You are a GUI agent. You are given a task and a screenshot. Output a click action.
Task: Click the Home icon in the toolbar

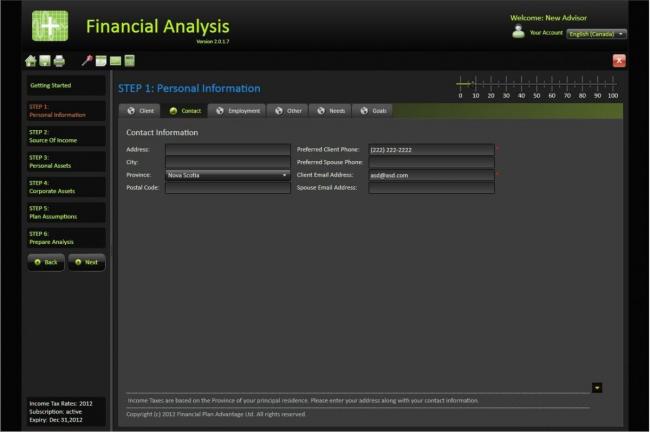coord(30,61)
